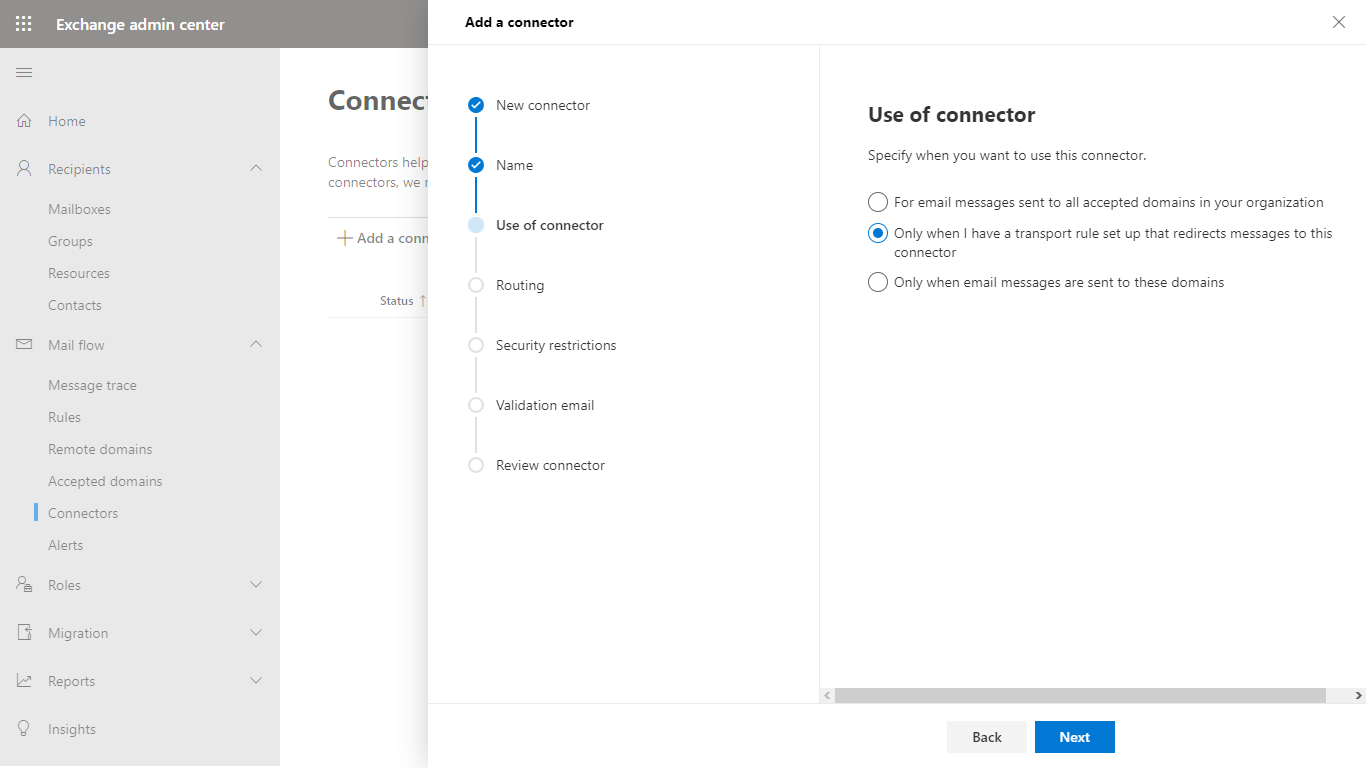Screen dimensions: 1366x768
Task: Open Message trace in the sidebar
Action: pyautogui.click(x=92, y=385)
